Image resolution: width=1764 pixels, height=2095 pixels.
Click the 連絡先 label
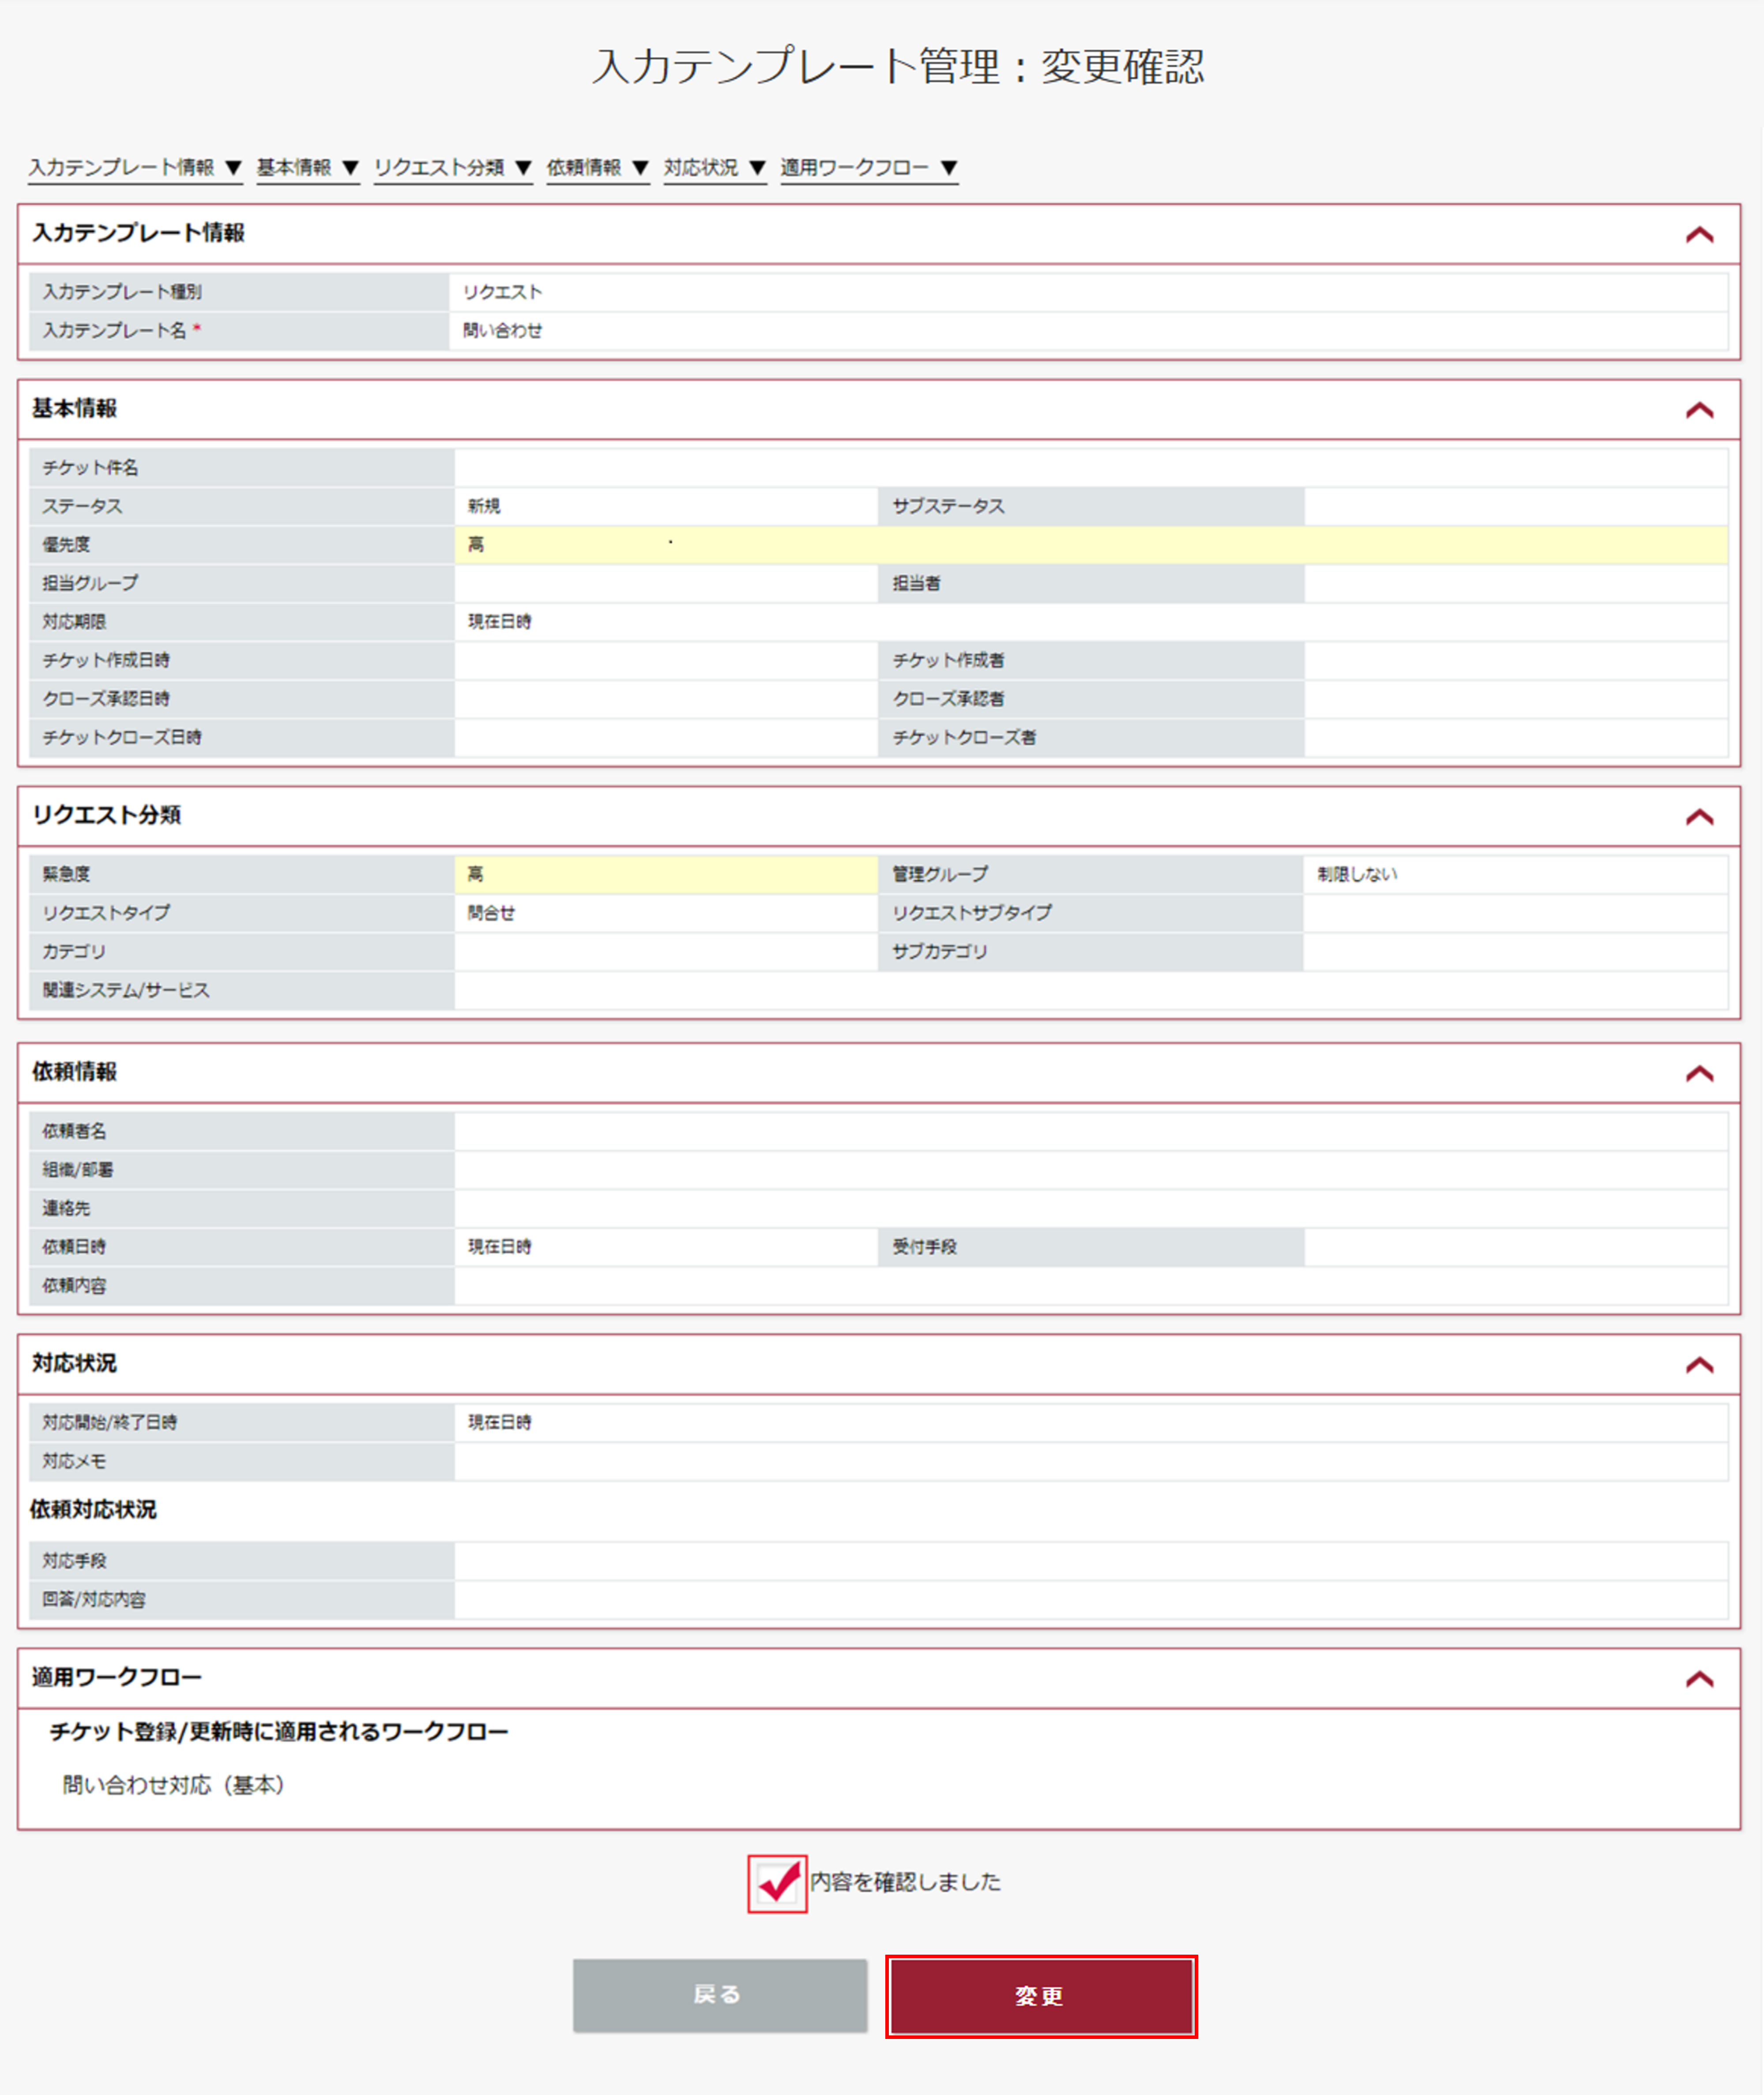[x=66, y=1208]
